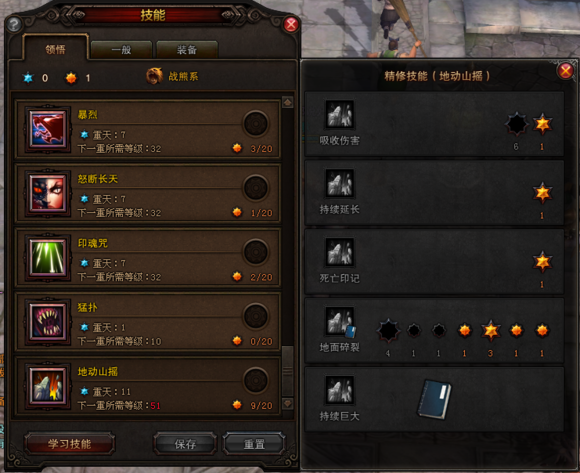Image resolution: width=580 pixels, height=473 pixels.
Task: Select the 印魂咒 skill icon
Action: pos(48,257)
